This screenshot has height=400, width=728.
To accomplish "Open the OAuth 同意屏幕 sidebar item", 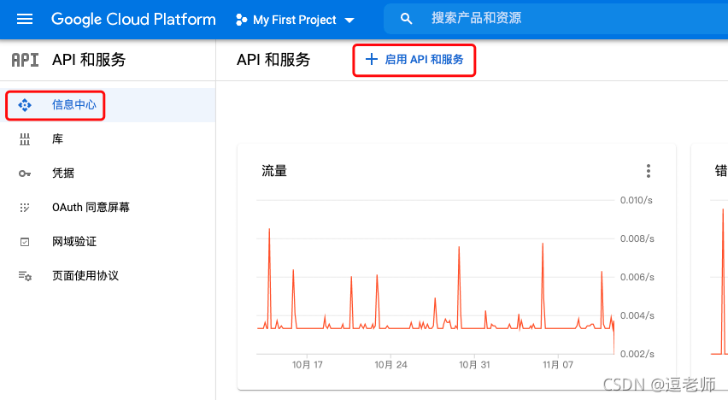I will coord(90,207).
